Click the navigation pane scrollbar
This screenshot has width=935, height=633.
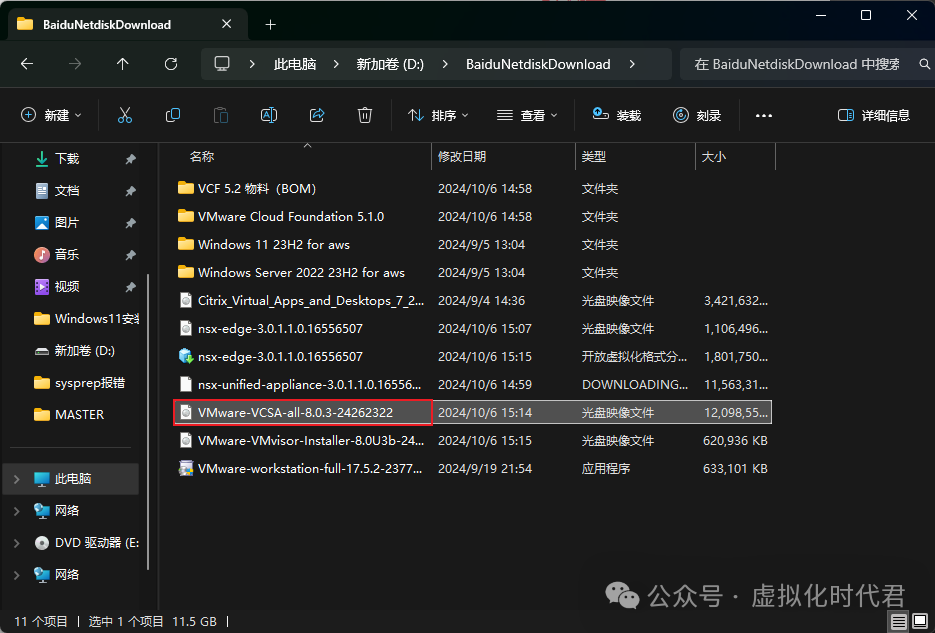click(x=148, y=421)
